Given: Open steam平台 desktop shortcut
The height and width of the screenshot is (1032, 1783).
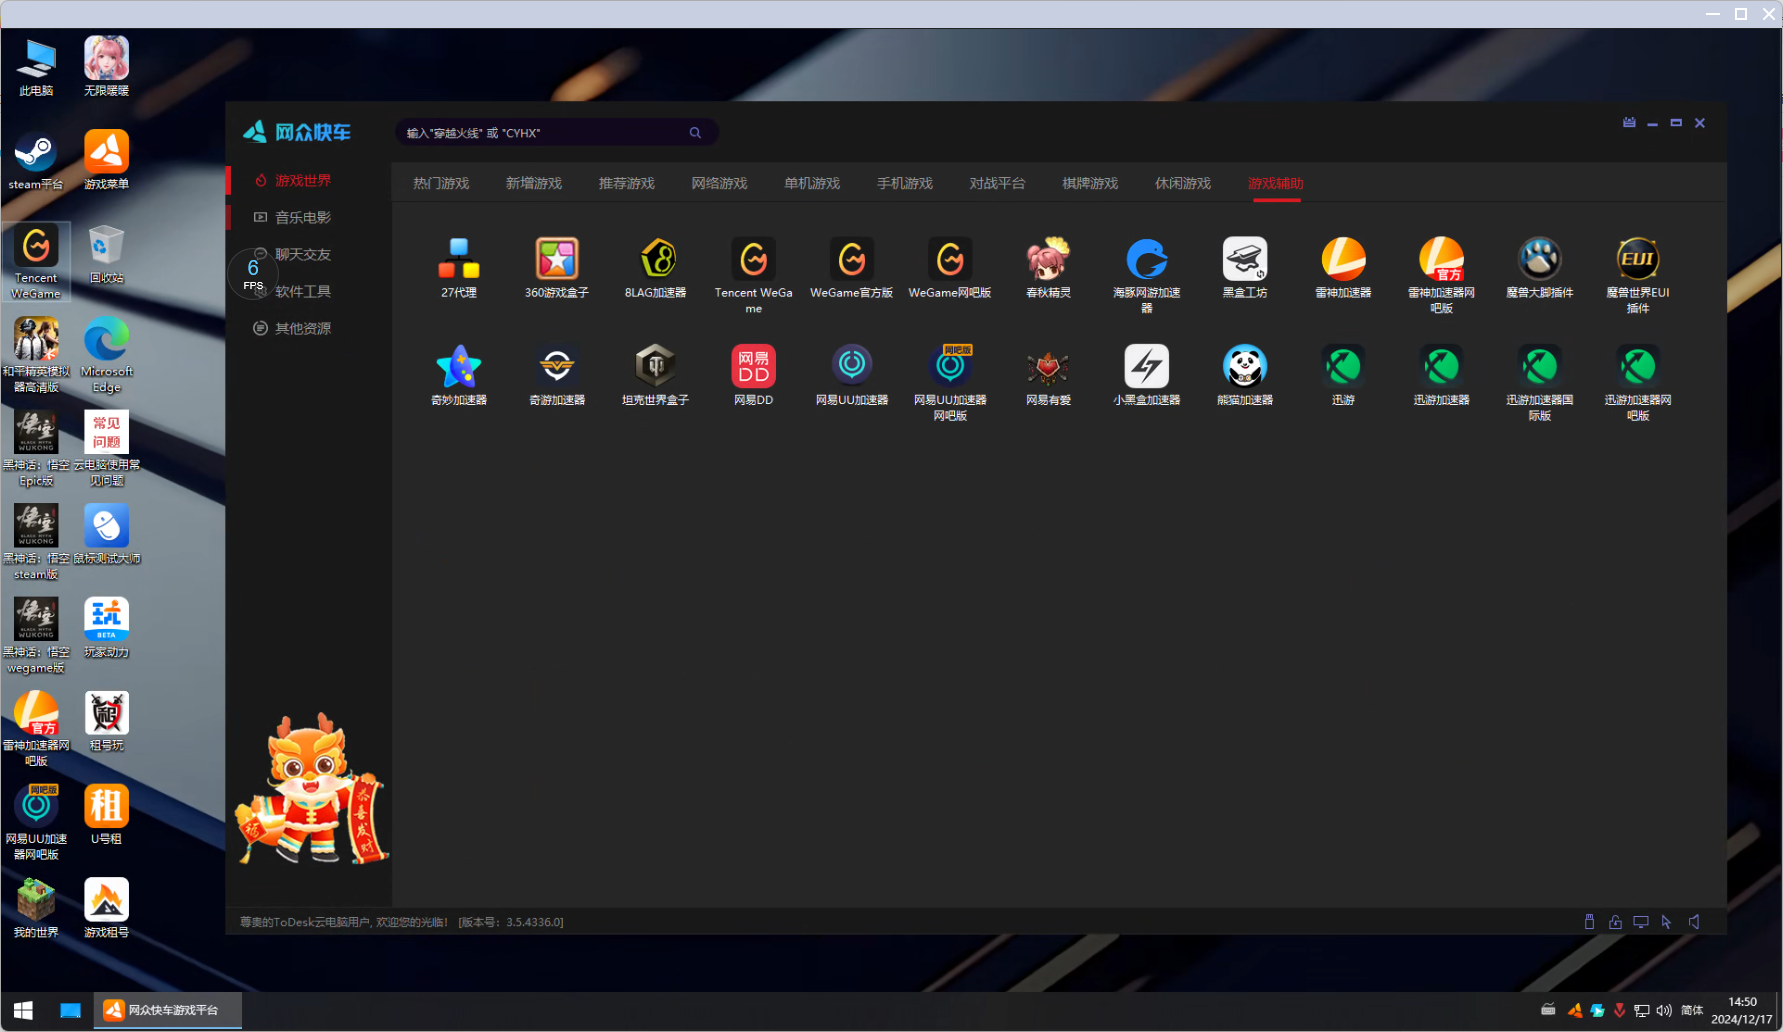Looking at the screenshot, I should coord(36,160).
